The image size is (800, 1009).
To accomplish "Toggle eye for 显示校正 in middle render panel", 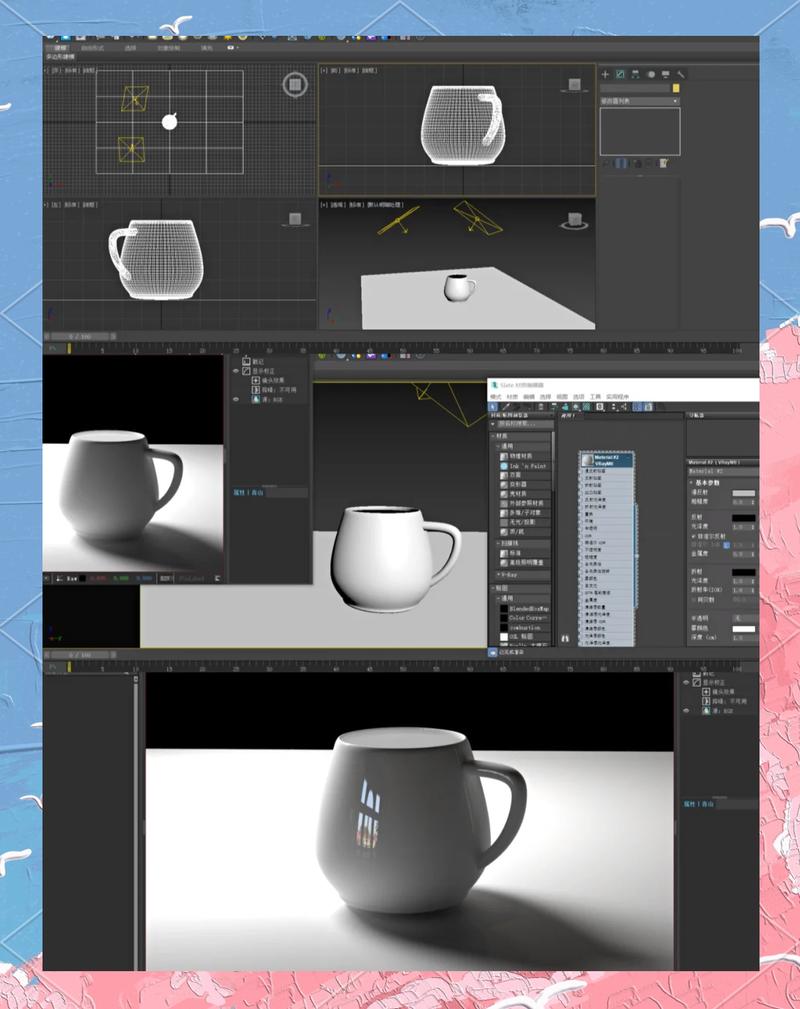I will [x=236, y=371].
